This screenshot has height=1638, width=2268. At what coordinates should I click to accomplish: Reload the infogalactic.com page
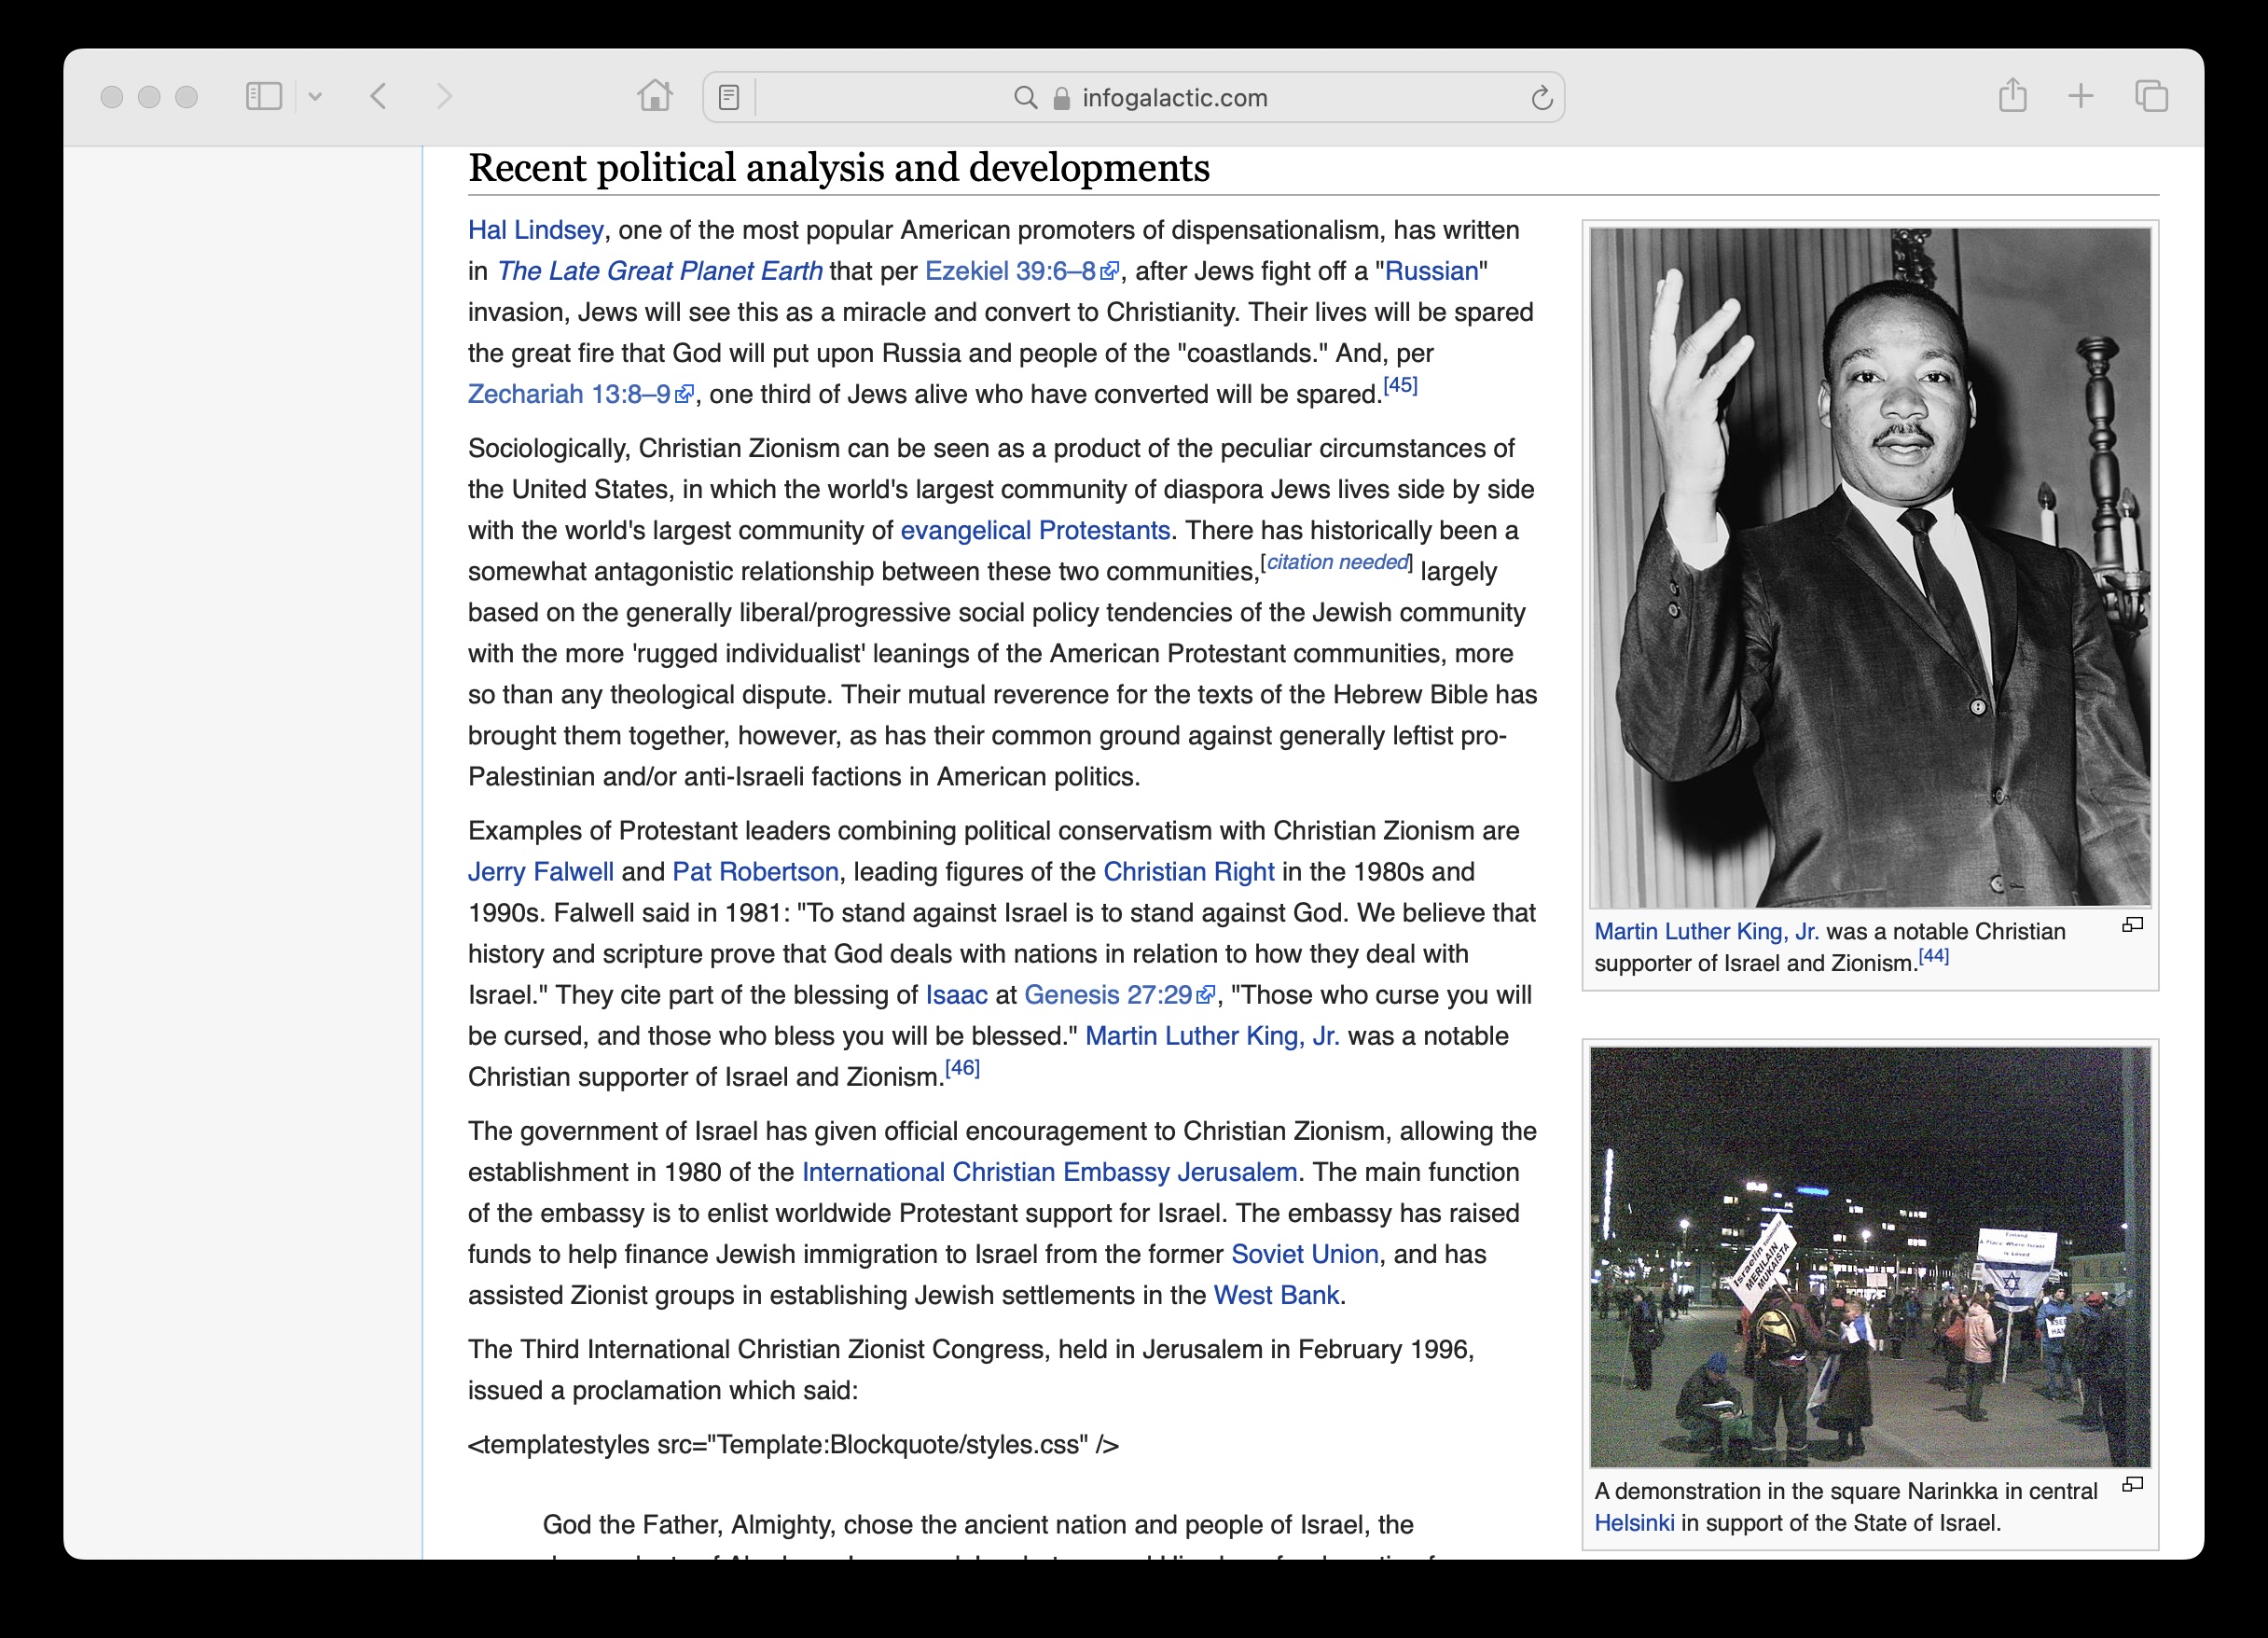coord(1541,97)
